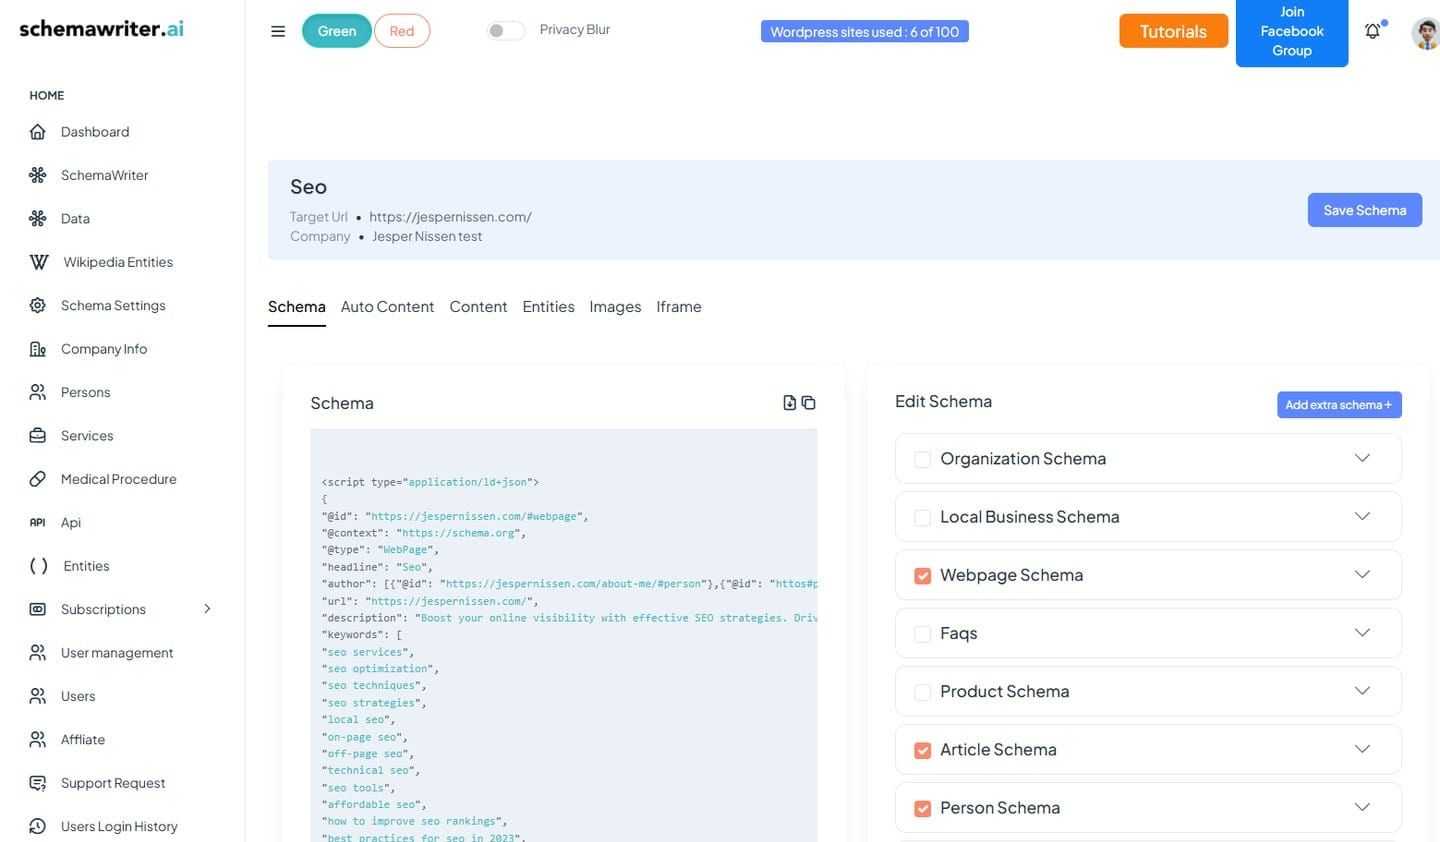Click the Save Schema button
This screenshot has height=842, width=1440.
(1365, 210)
